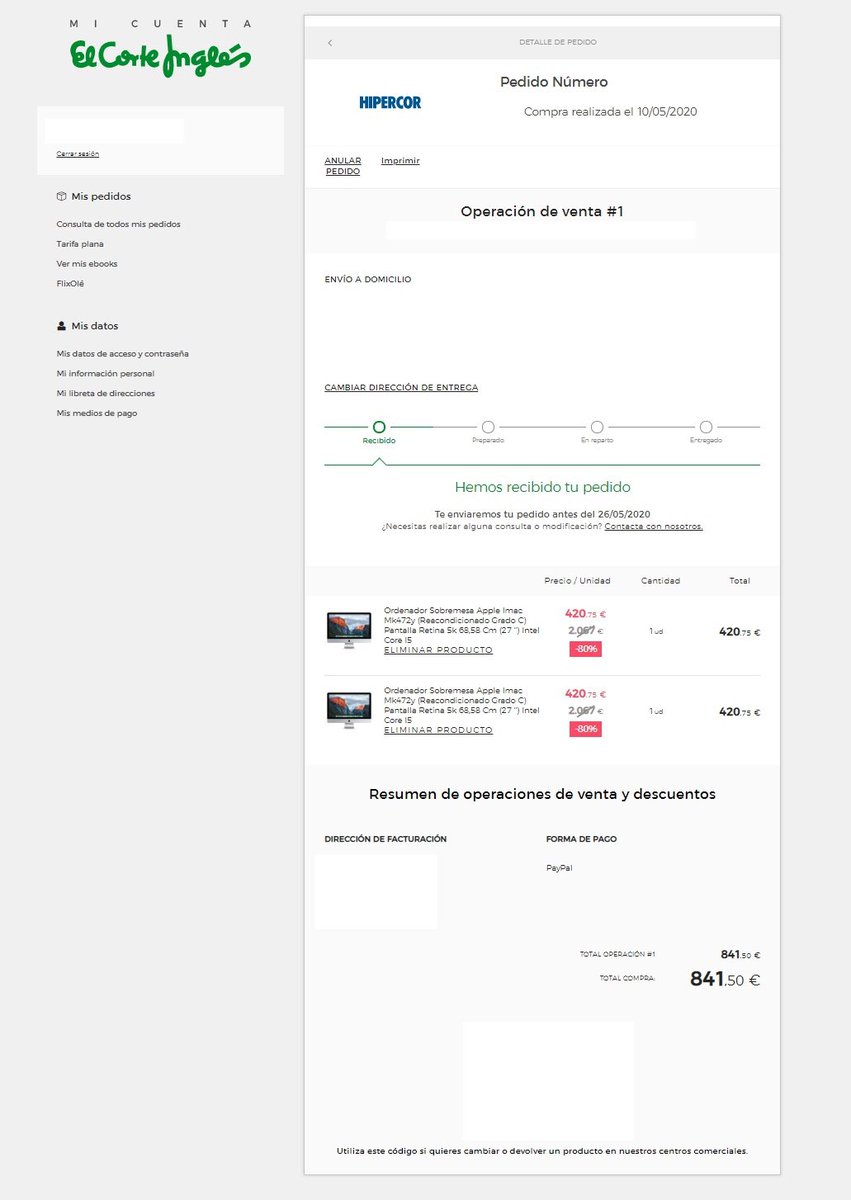
Task: Click the 'Cantidad' column header
Action: click(660, 581)
